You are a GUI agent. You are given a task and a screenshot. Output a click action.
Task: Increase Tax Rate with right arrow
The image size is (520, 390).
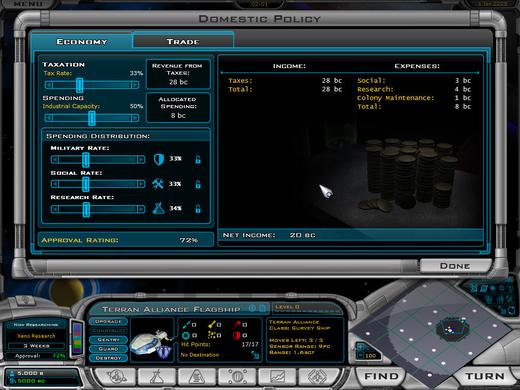[135, 85]
